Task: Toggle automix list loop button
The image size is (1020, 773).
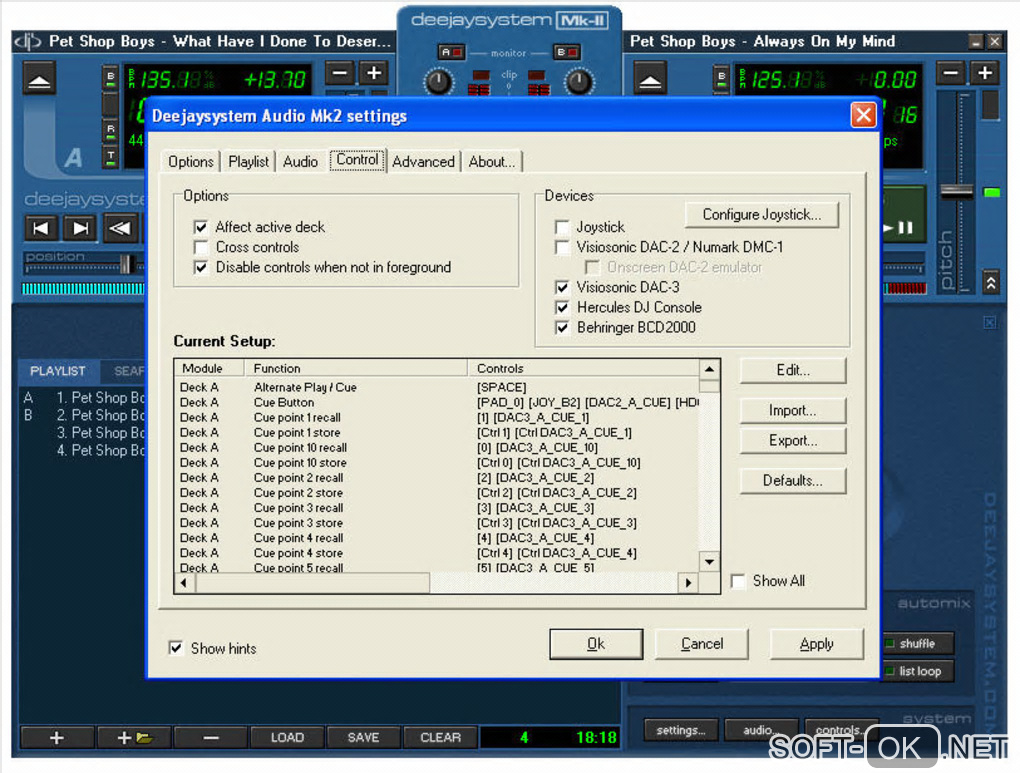Action: coord(917,671)
